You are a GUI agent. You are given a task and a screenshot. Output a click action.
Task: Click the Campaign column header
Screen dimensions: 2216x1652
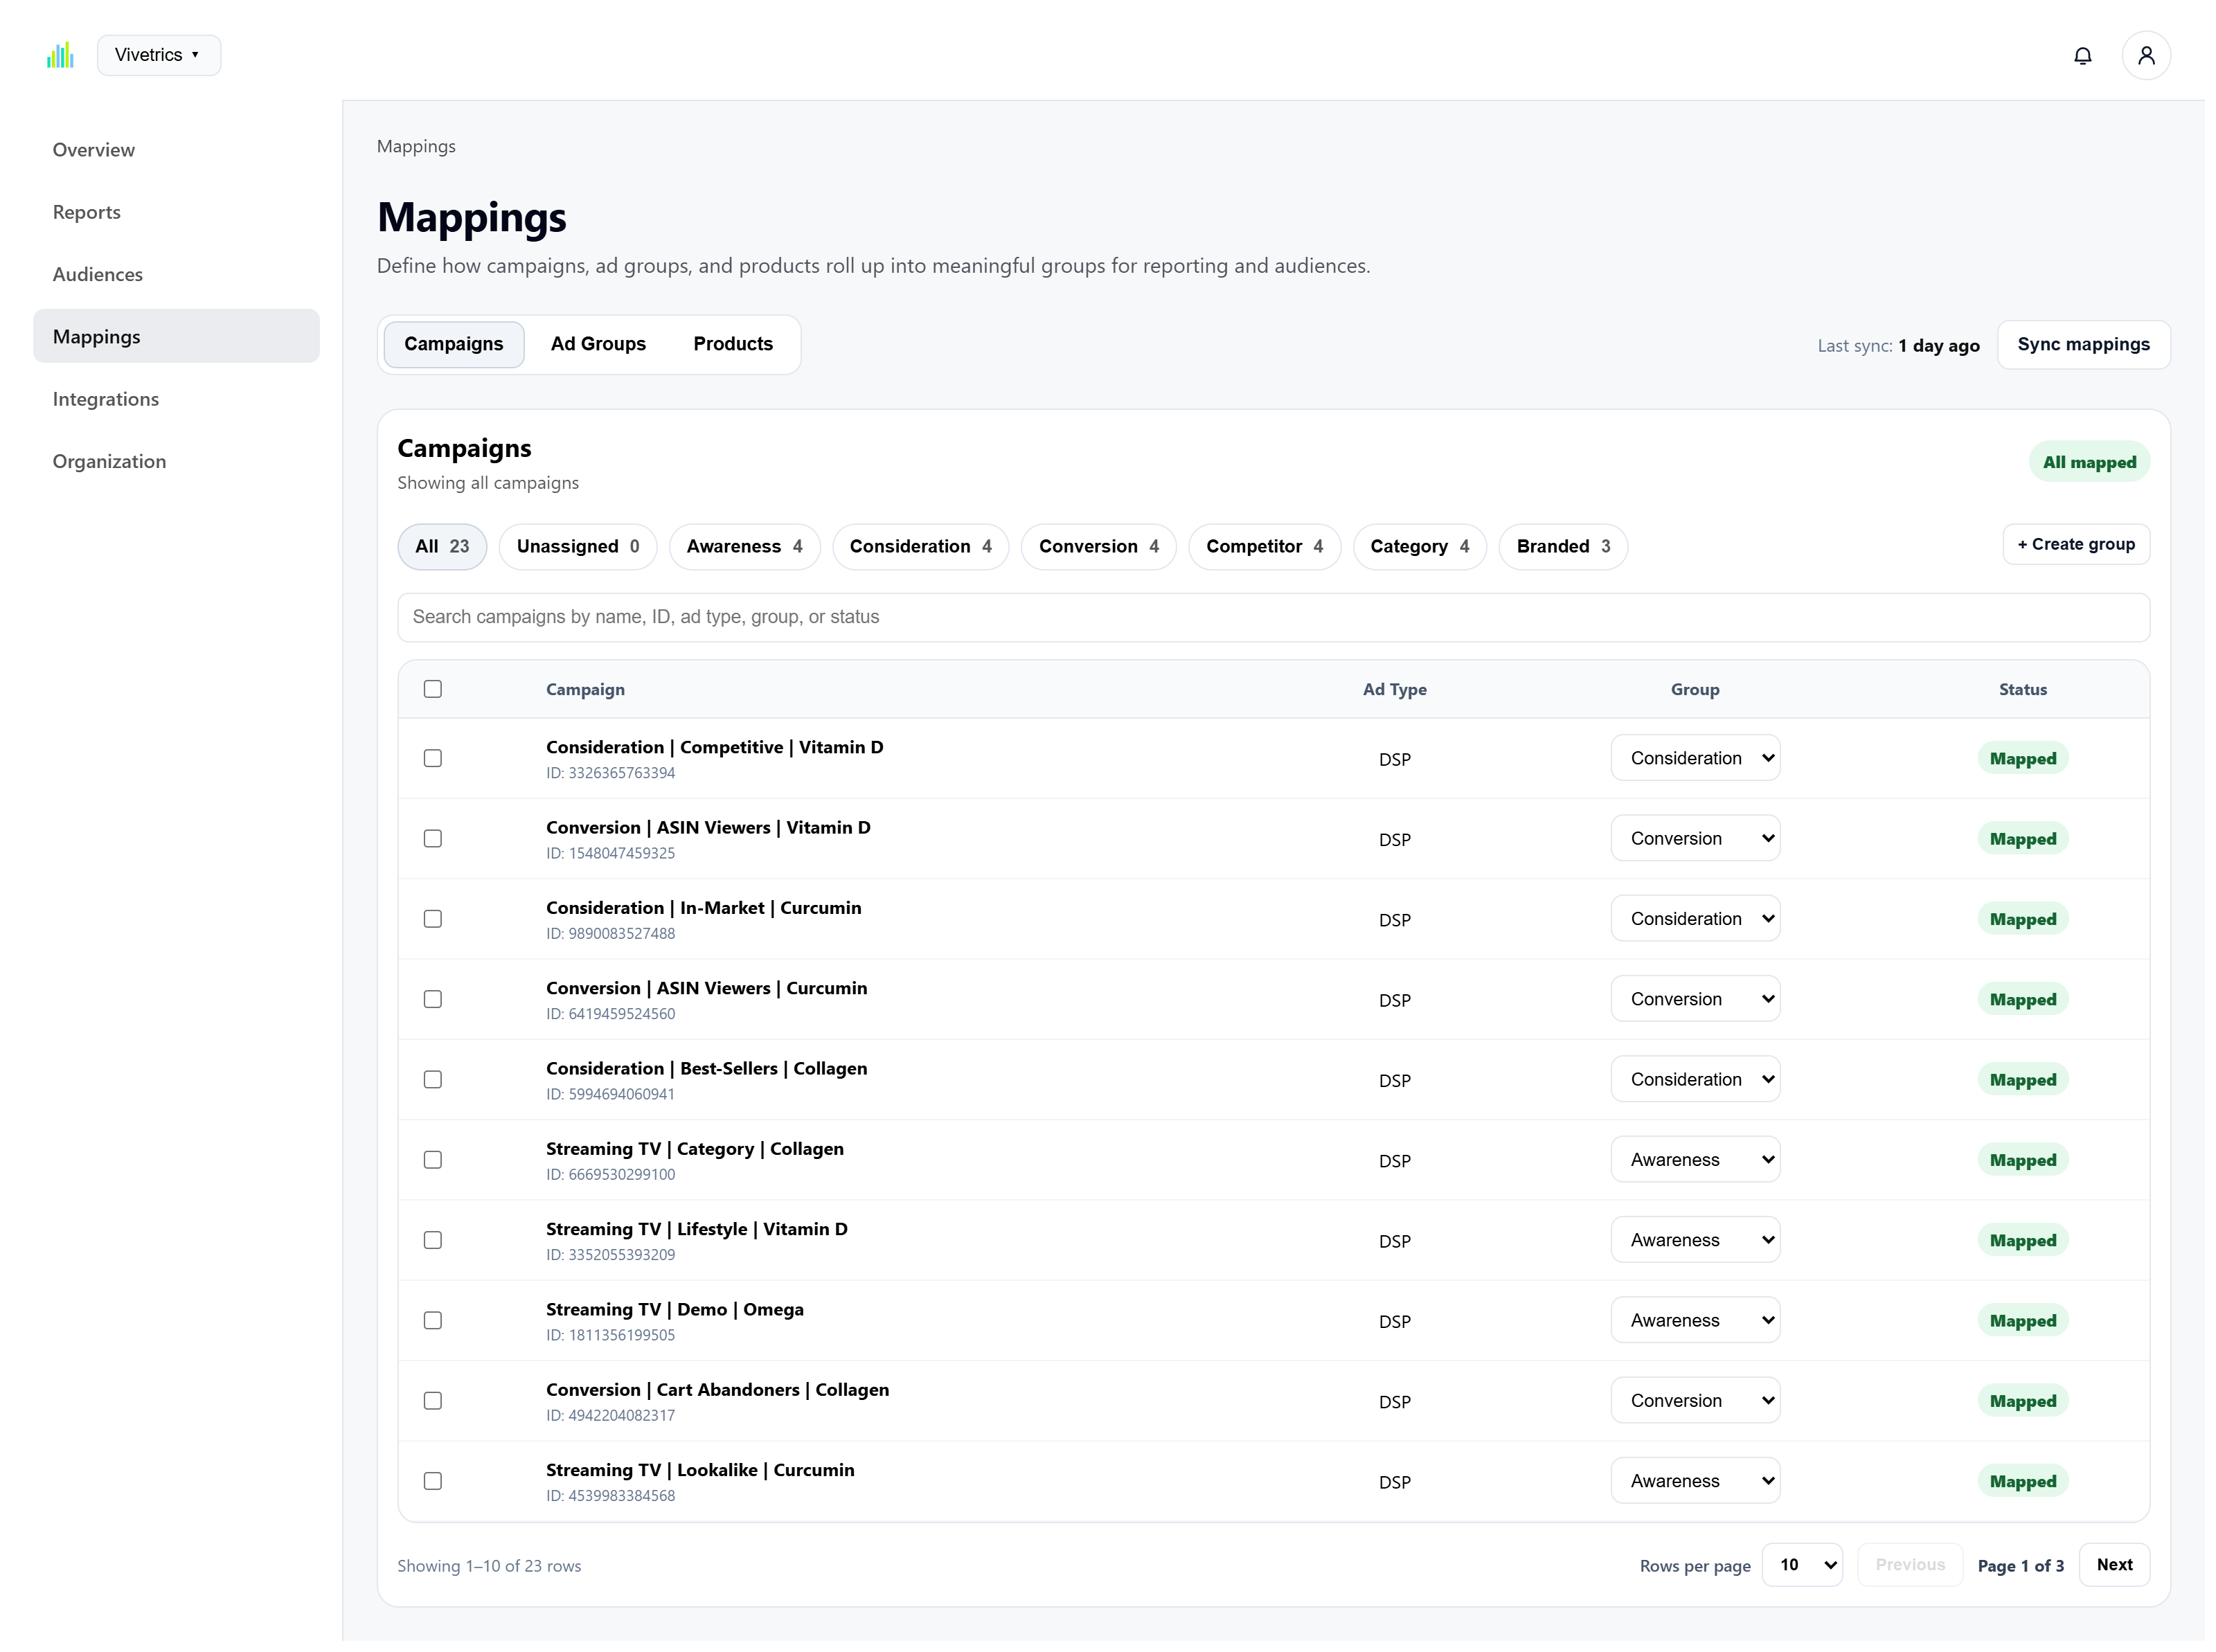click(585, 689)
